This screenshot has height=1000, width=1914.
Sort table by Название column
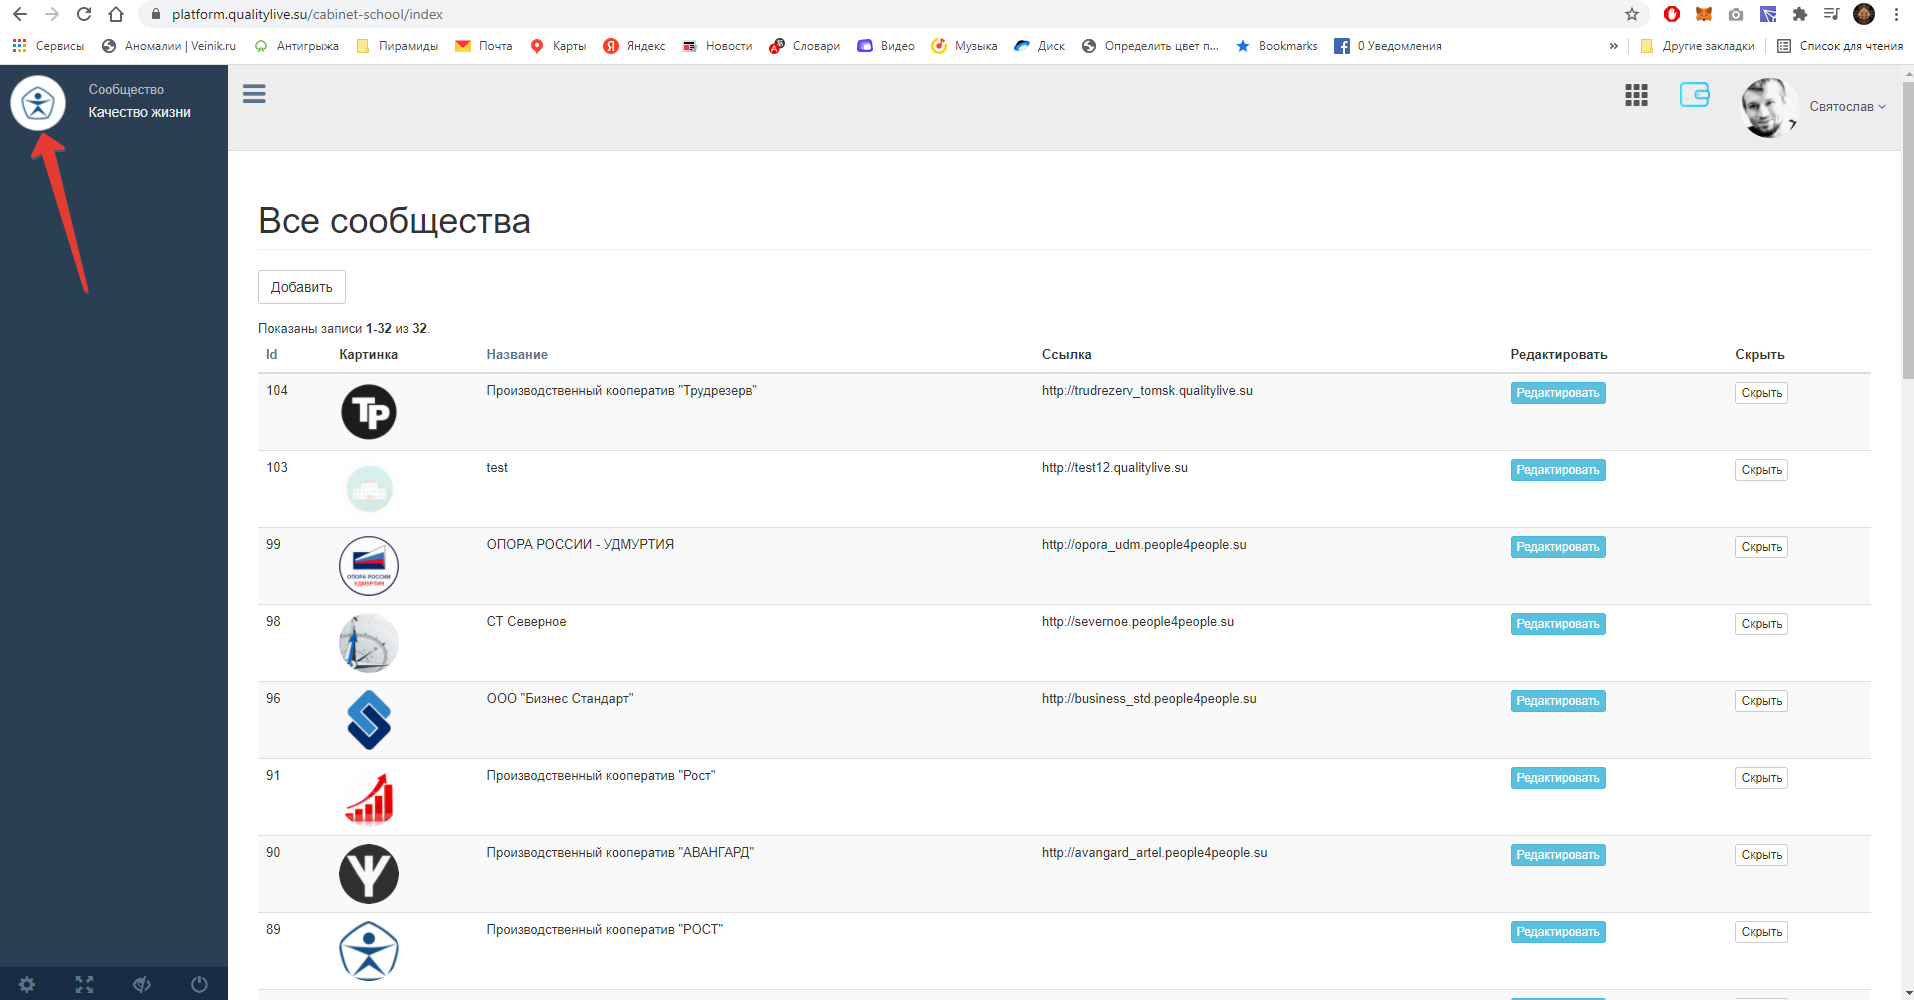[x=517, y=355]
